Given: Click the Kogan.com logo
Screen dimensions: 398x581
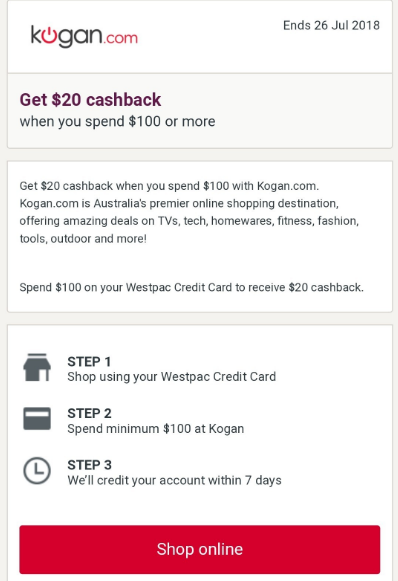Looking at the screenshot, I should coord(84,36).
